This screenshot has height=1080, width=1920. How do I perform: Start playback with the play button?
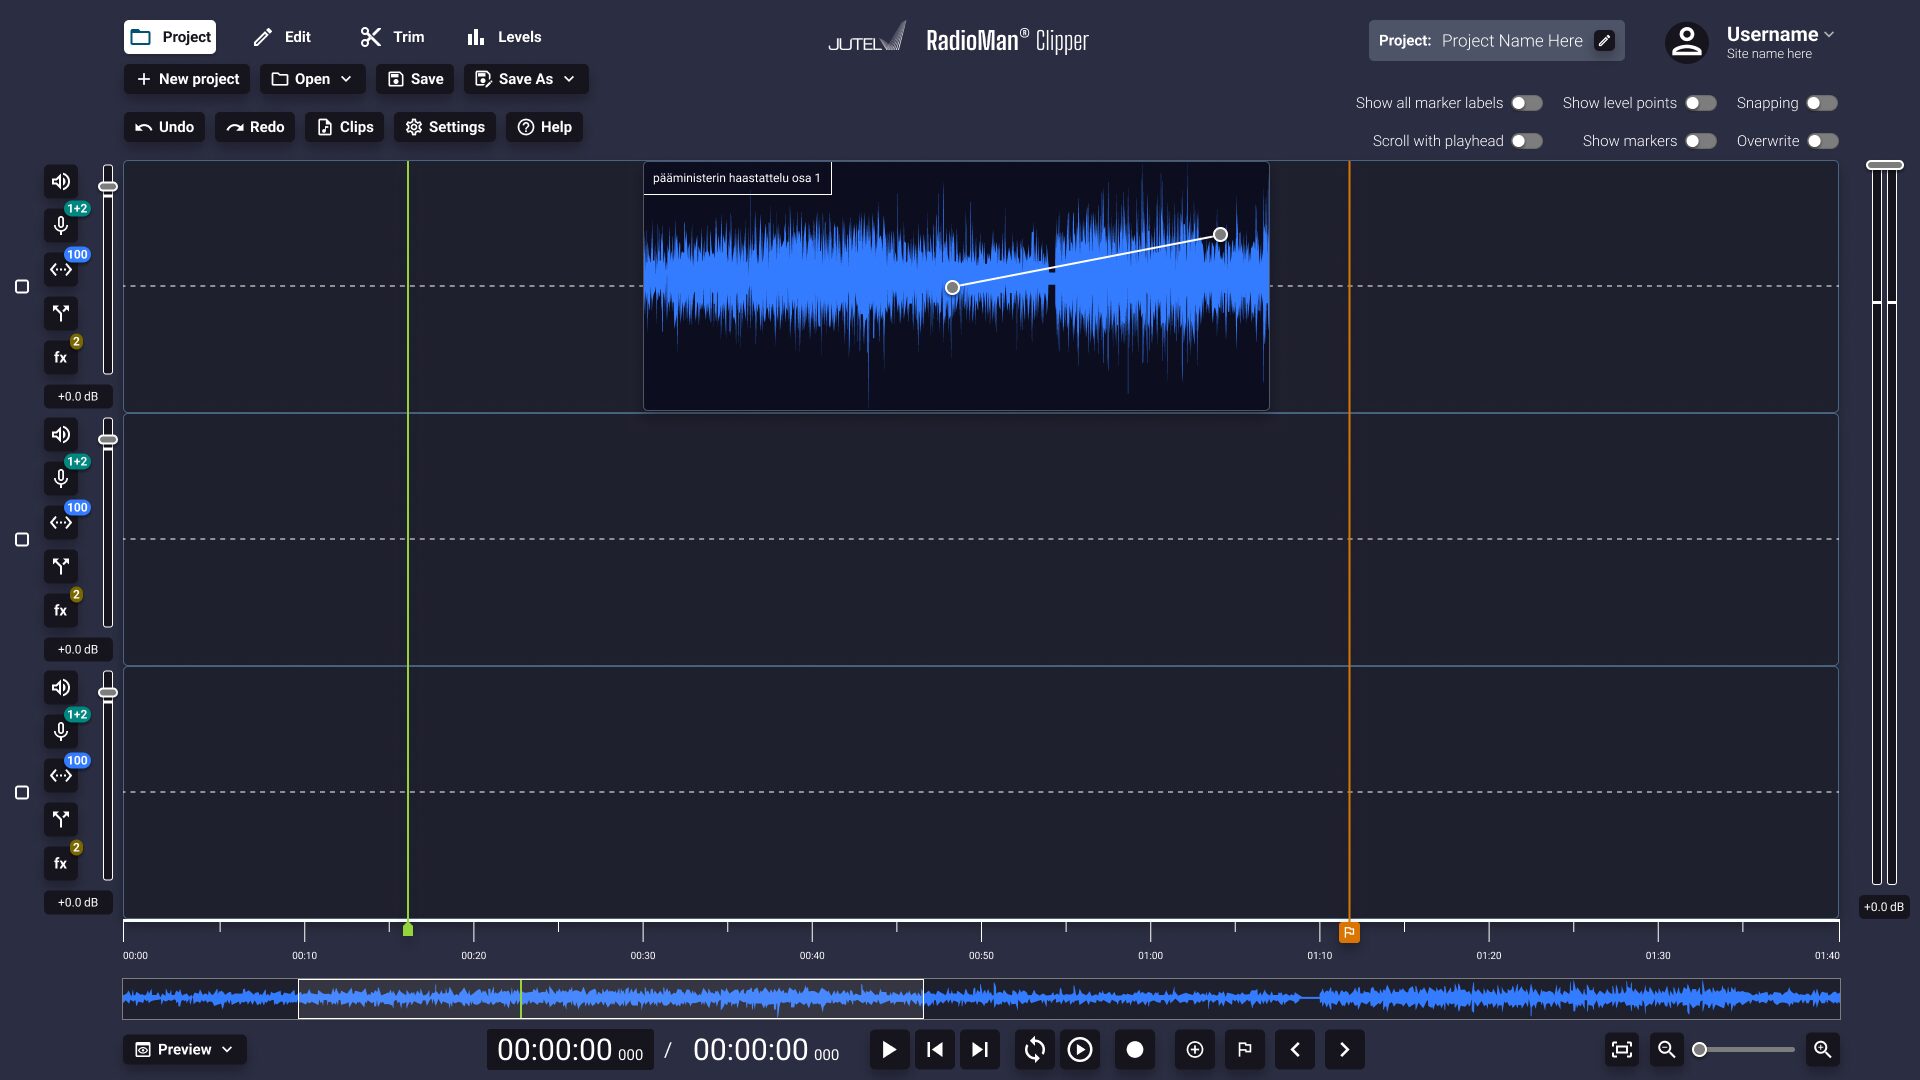[889, 1049]
